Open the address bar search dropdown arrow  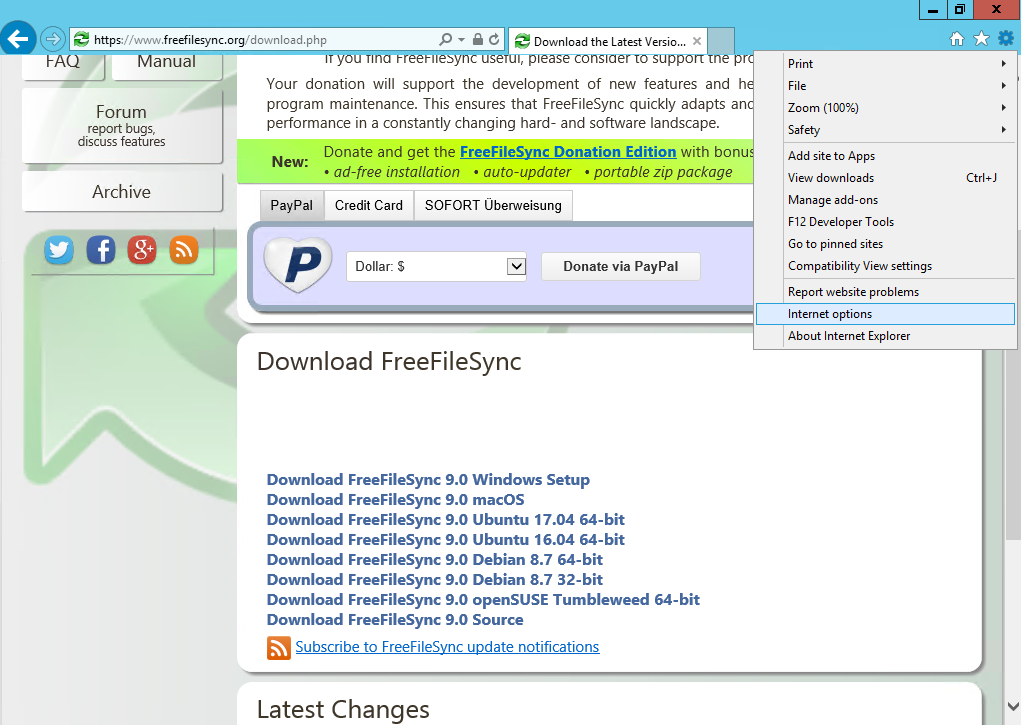point(461,40)
